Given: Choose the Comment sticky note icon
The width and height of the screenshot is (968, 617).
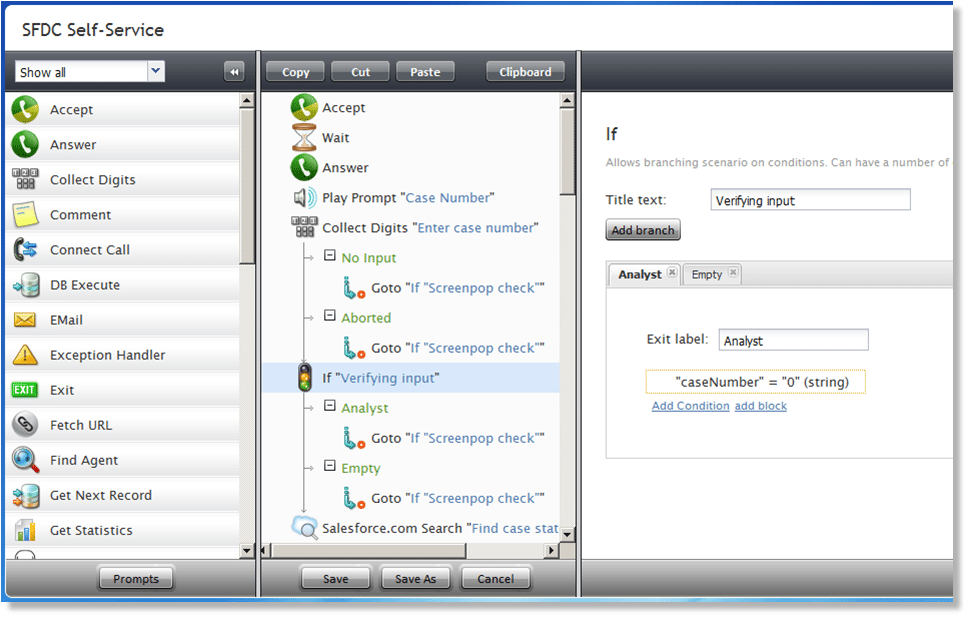Looking at the screenshot, I should click(x=25, y=214).
